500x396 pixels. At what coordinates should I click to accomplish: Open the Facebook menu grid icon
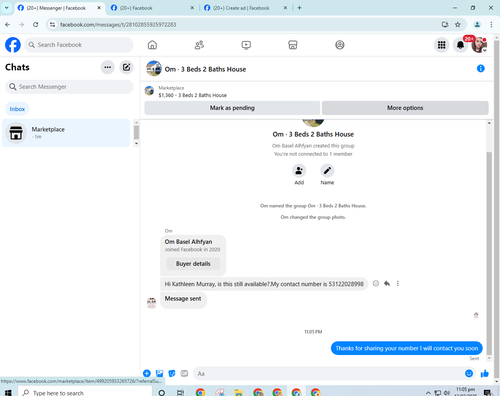pos(442,45)
